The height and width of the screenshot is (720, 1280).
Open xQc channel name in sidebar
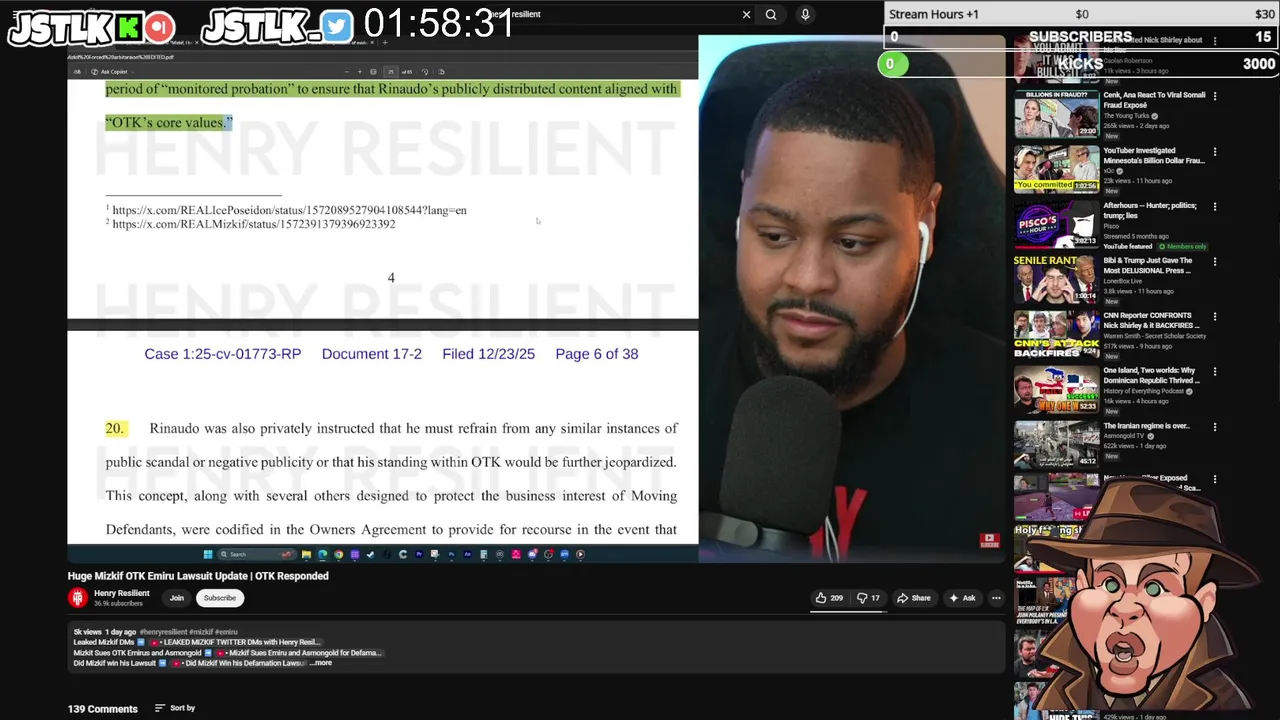pos(1109,171)
